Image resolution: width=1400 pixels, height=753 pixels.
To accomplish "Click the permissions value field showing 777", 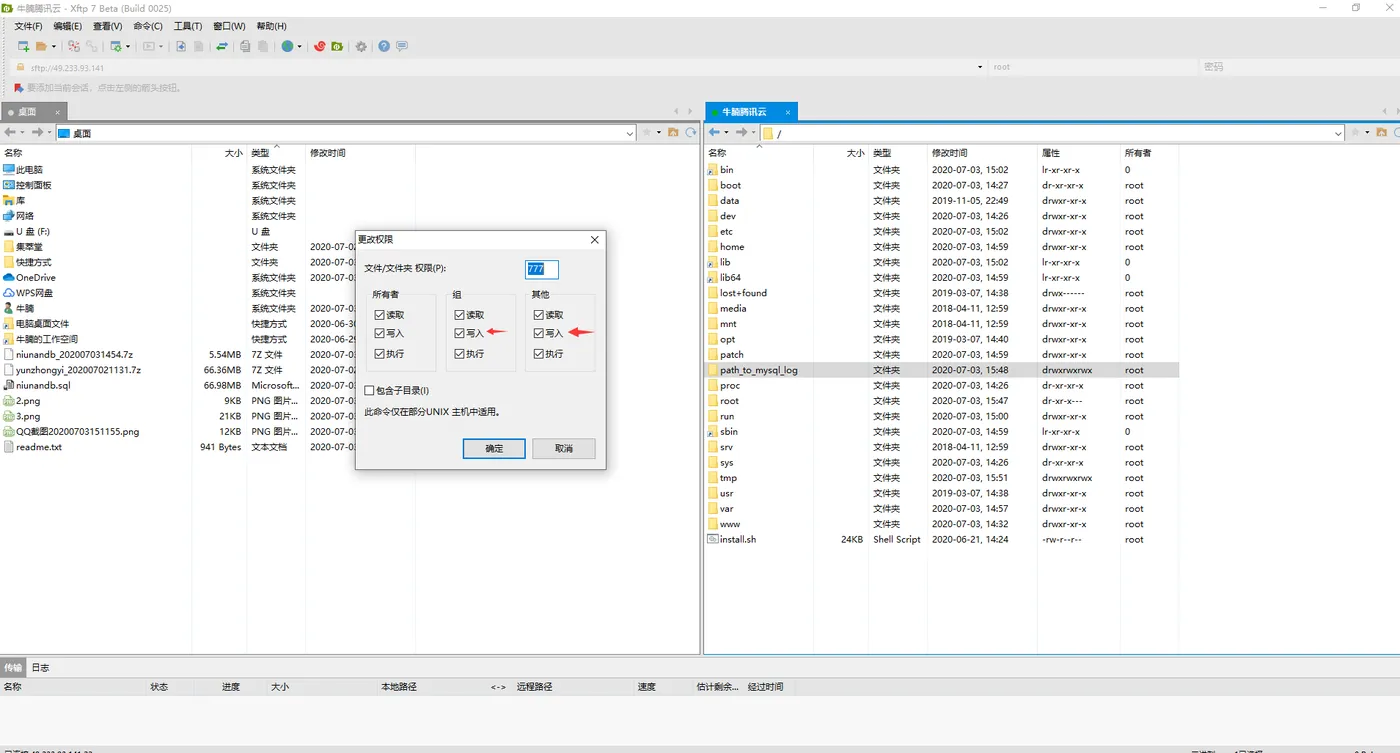I will click(x=541, y=269).
